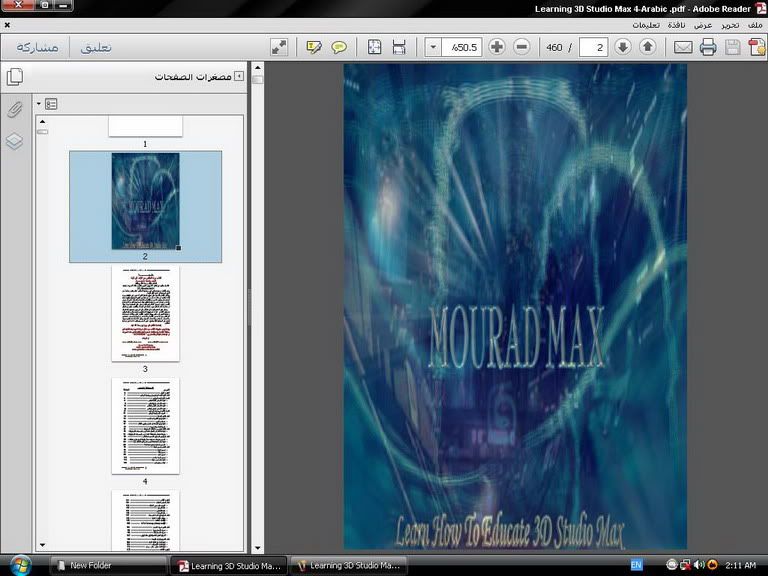Click the EN language indicator
The height and width of the screenshot is (576, 768).
click(x=636, y=565)
